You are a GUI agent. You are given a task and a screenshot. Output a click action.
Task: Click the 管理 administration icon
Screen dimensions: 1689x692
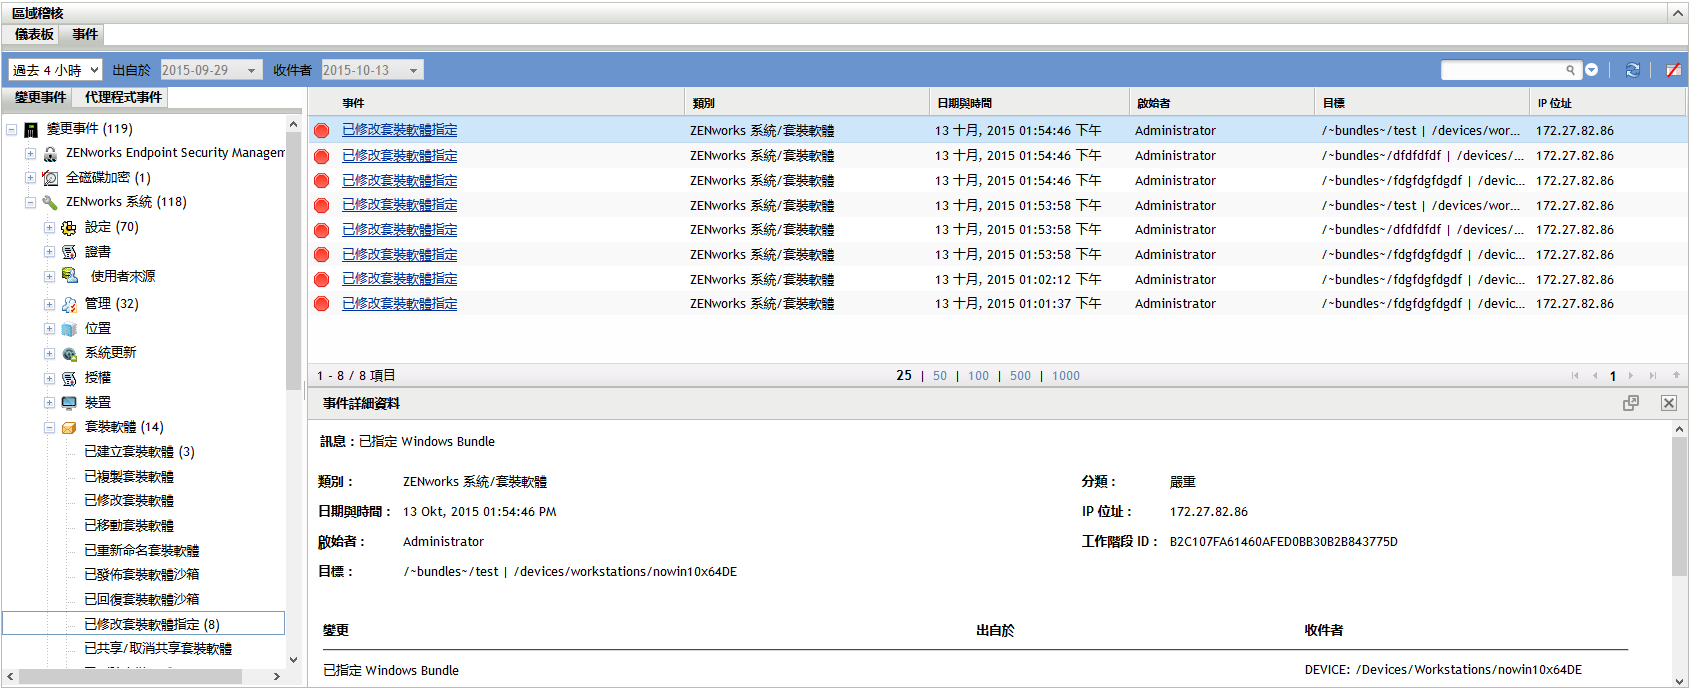point(69,304)
